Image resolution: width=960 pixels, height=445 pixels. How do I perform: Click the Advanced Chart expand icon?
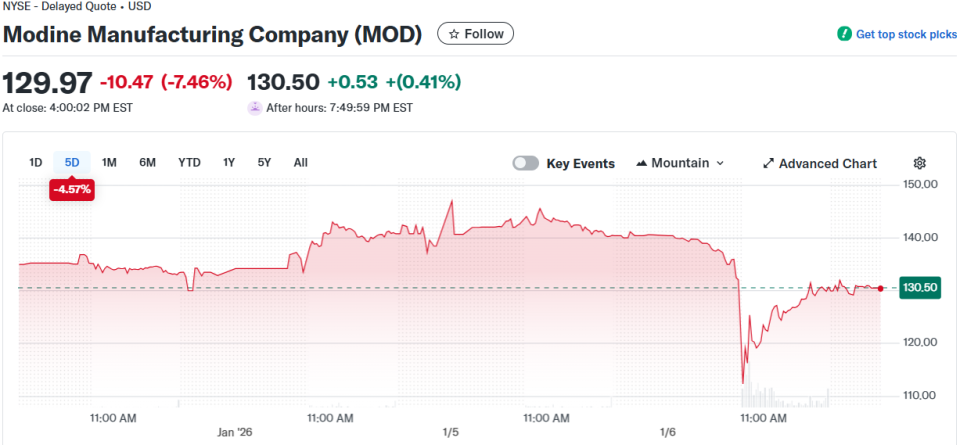click(769, 163)
